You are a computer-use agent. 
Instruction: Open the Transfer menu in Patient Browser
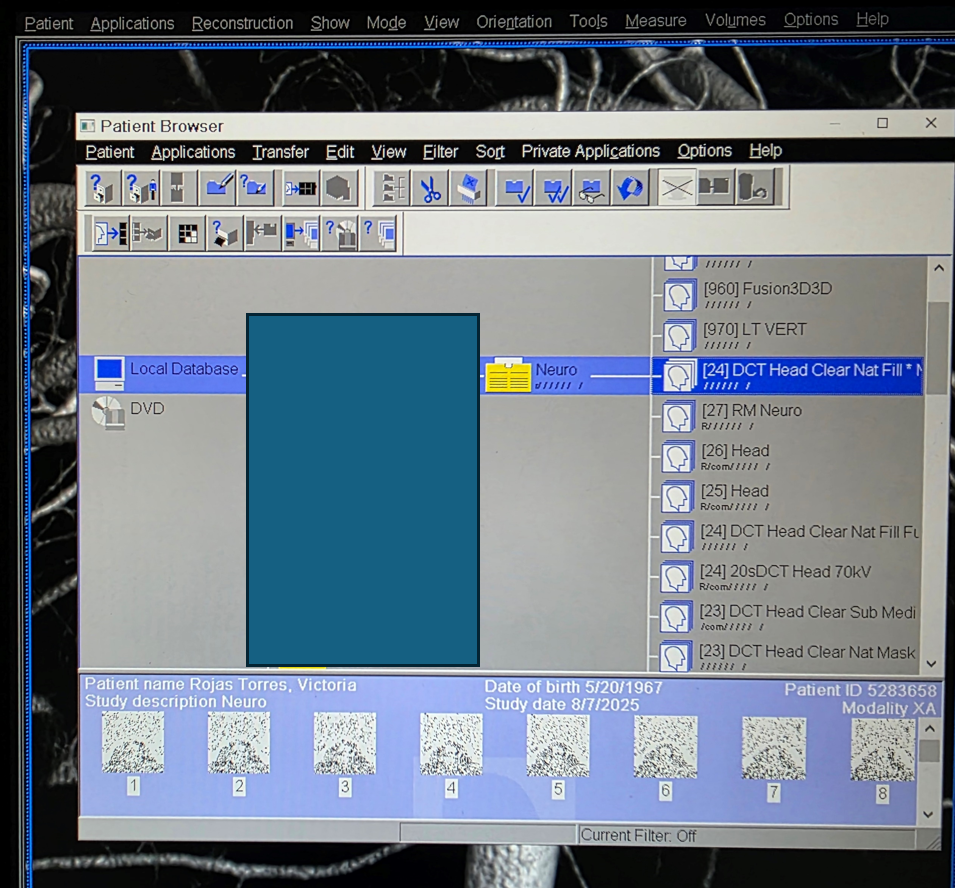pyautogui.click(x=280, y=152)
